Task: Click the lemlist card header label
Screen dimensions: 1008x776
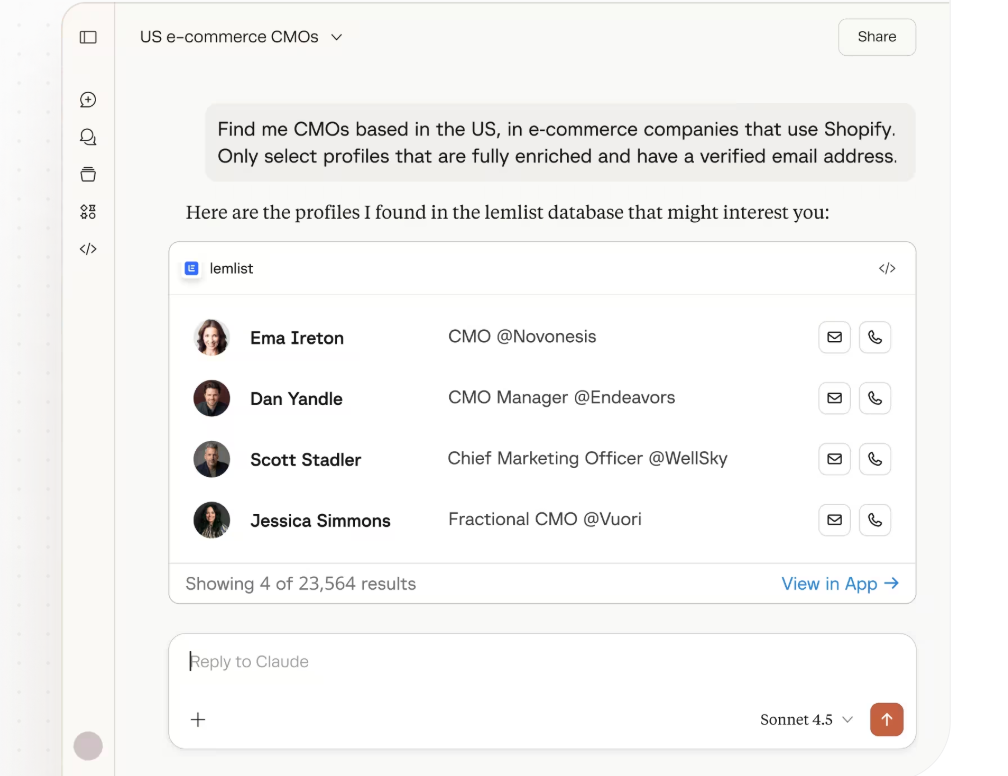Action: click(x=231, y=268)
